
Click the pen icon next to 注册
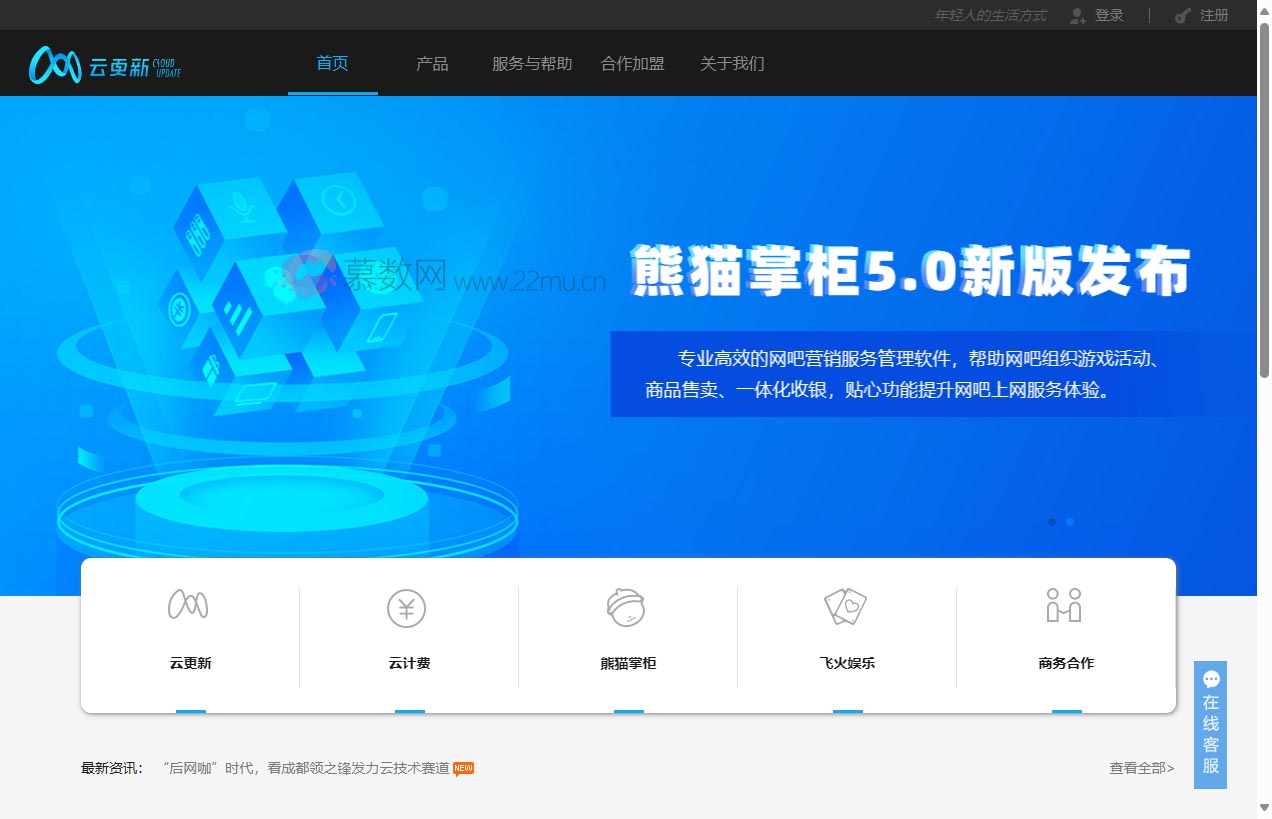(x=1182, y=15)
